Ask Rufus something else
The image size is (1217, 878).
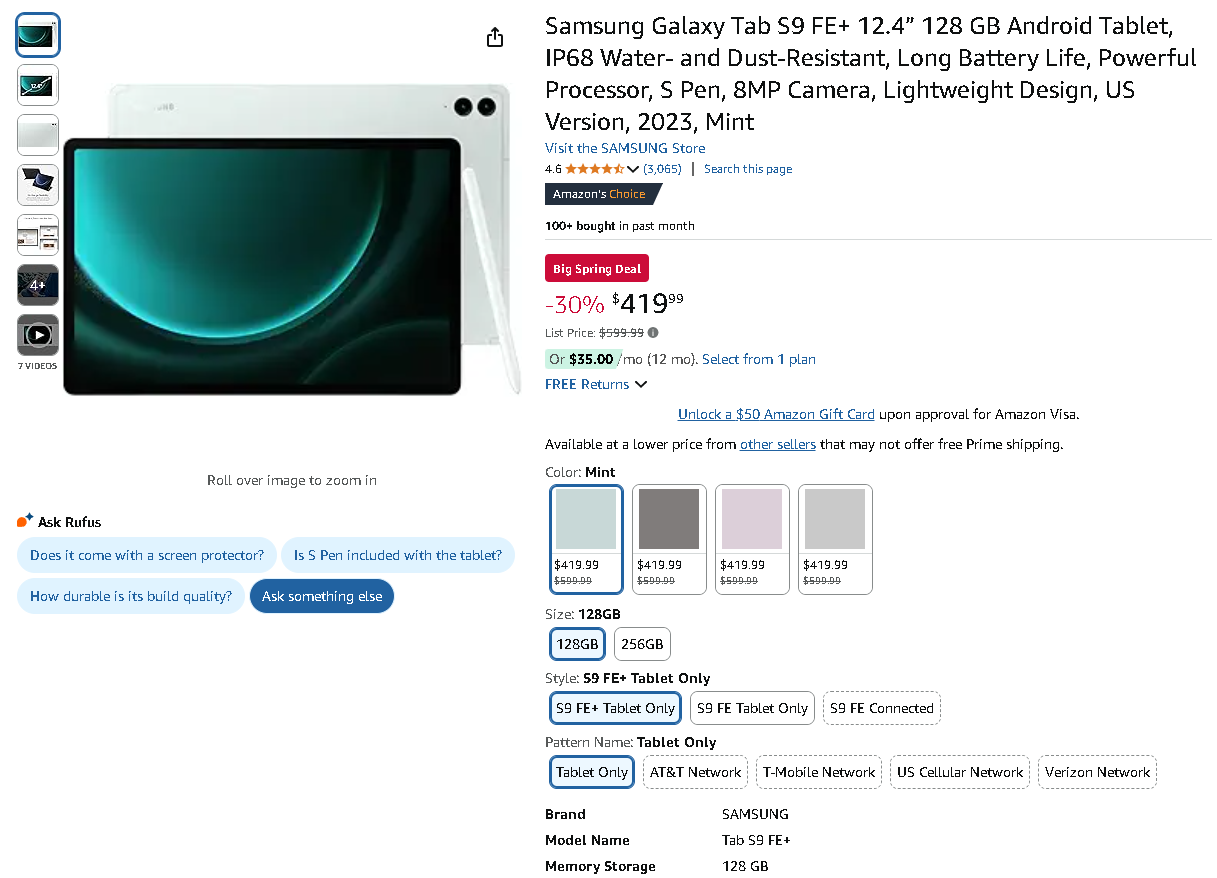(321, 594)
